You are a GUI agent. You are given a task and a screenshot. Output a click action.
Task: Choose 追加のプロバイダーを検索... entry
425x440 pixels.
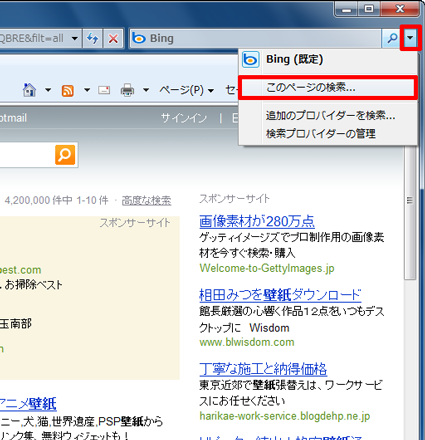(x=328, y=116)
